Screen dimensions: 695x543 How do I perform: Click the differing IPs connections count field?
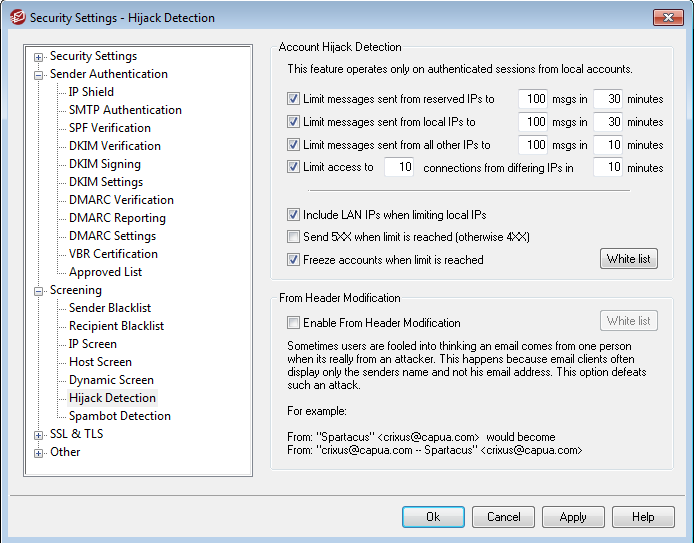click(x=399, y=167)
